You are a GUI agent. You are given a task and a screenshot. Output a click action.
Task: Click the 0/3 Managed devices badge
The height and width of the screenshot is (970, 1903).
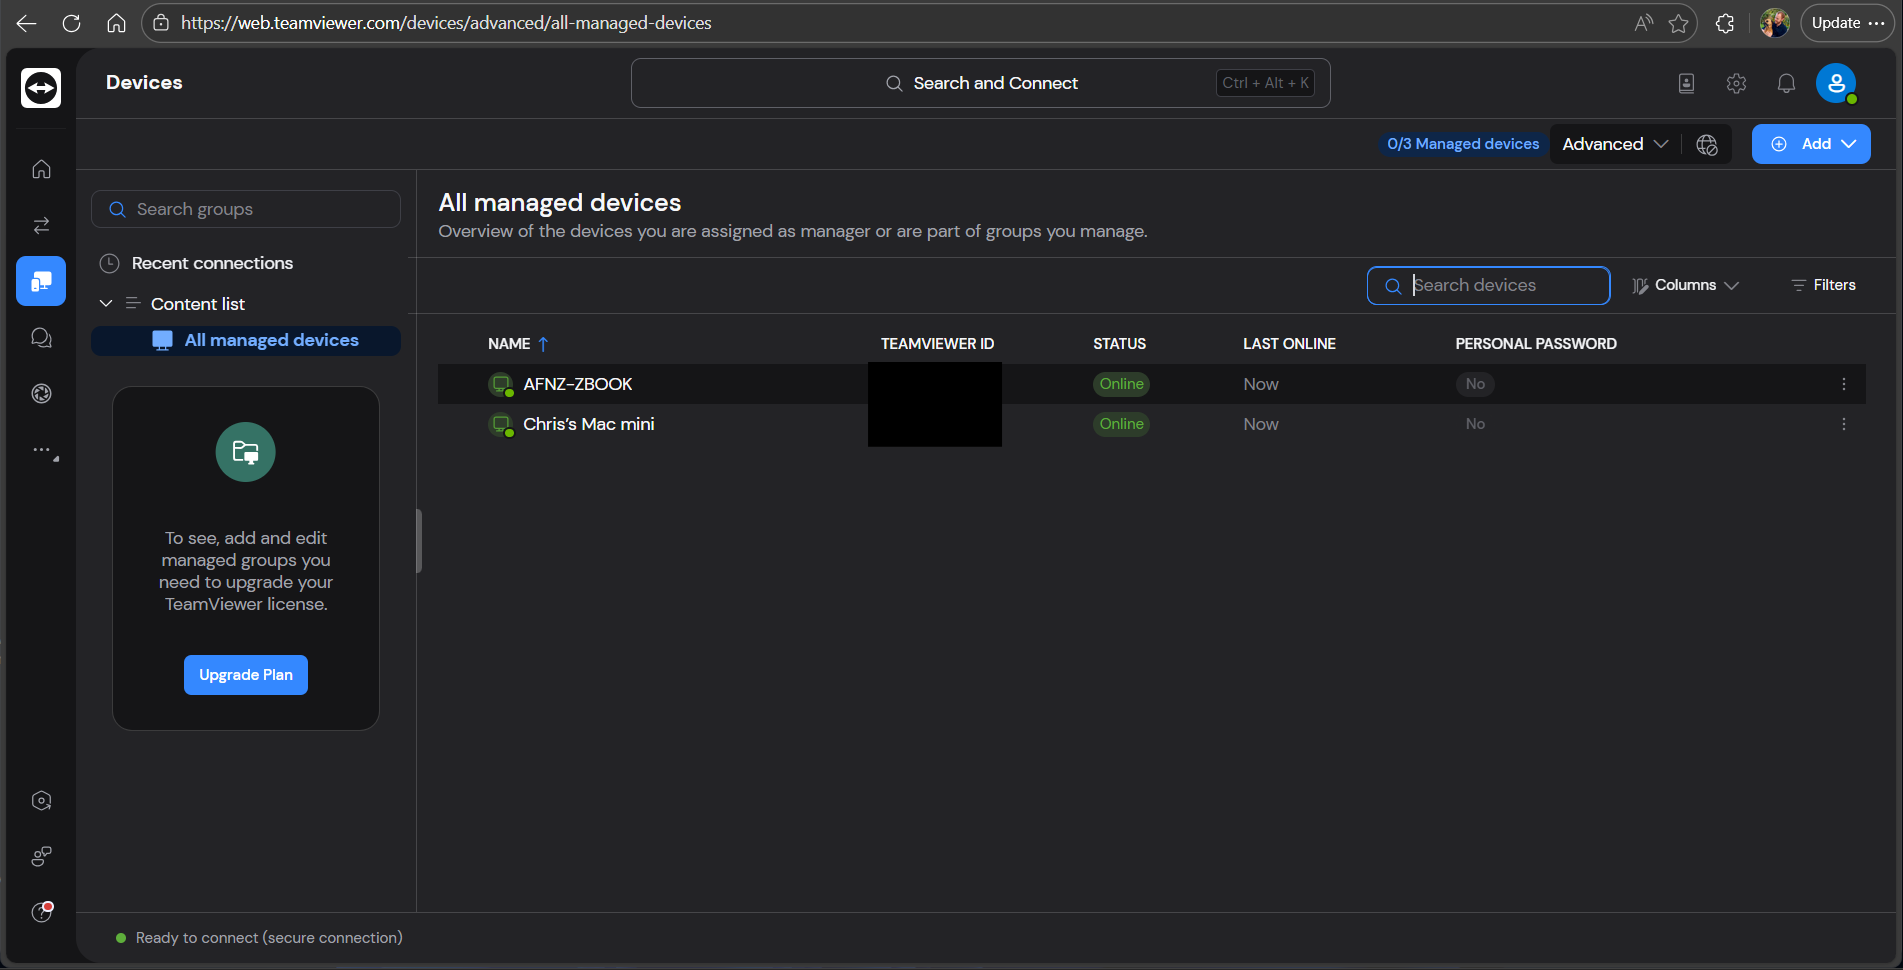(x=1463, y=144)
